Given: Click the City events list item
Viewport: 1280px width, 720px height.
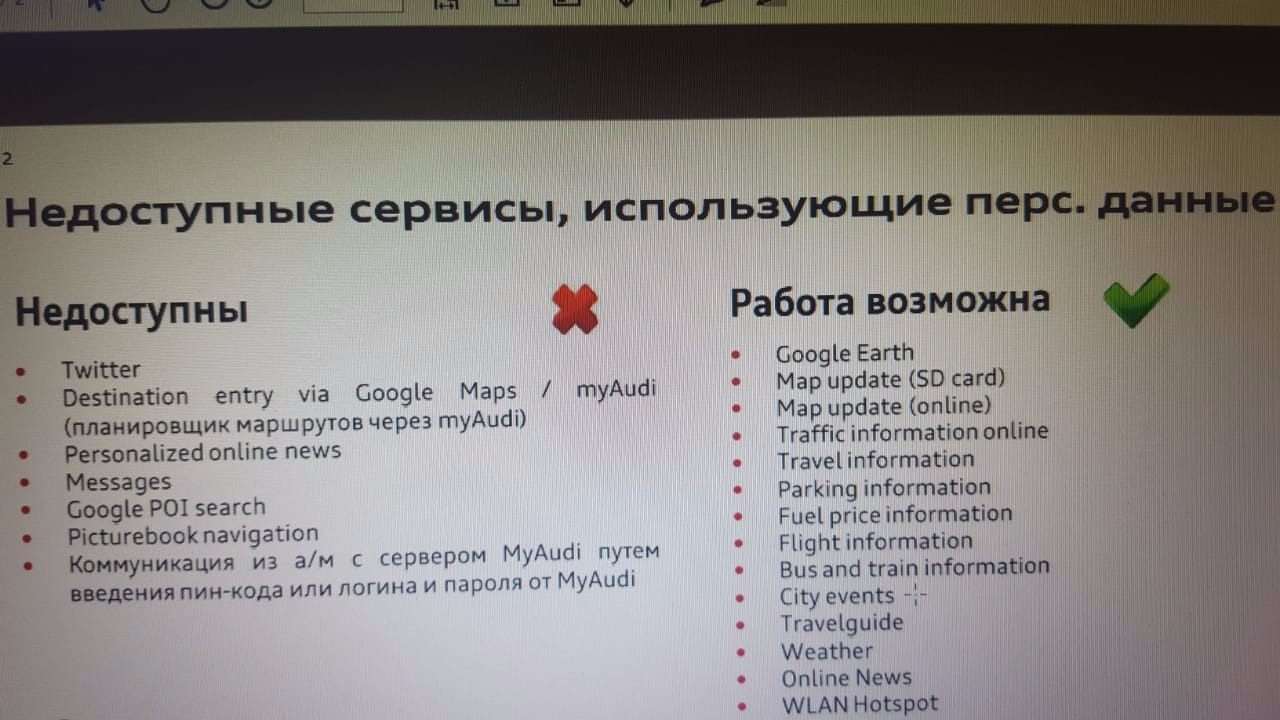Looking at the screenshot, I should point(837,597).
